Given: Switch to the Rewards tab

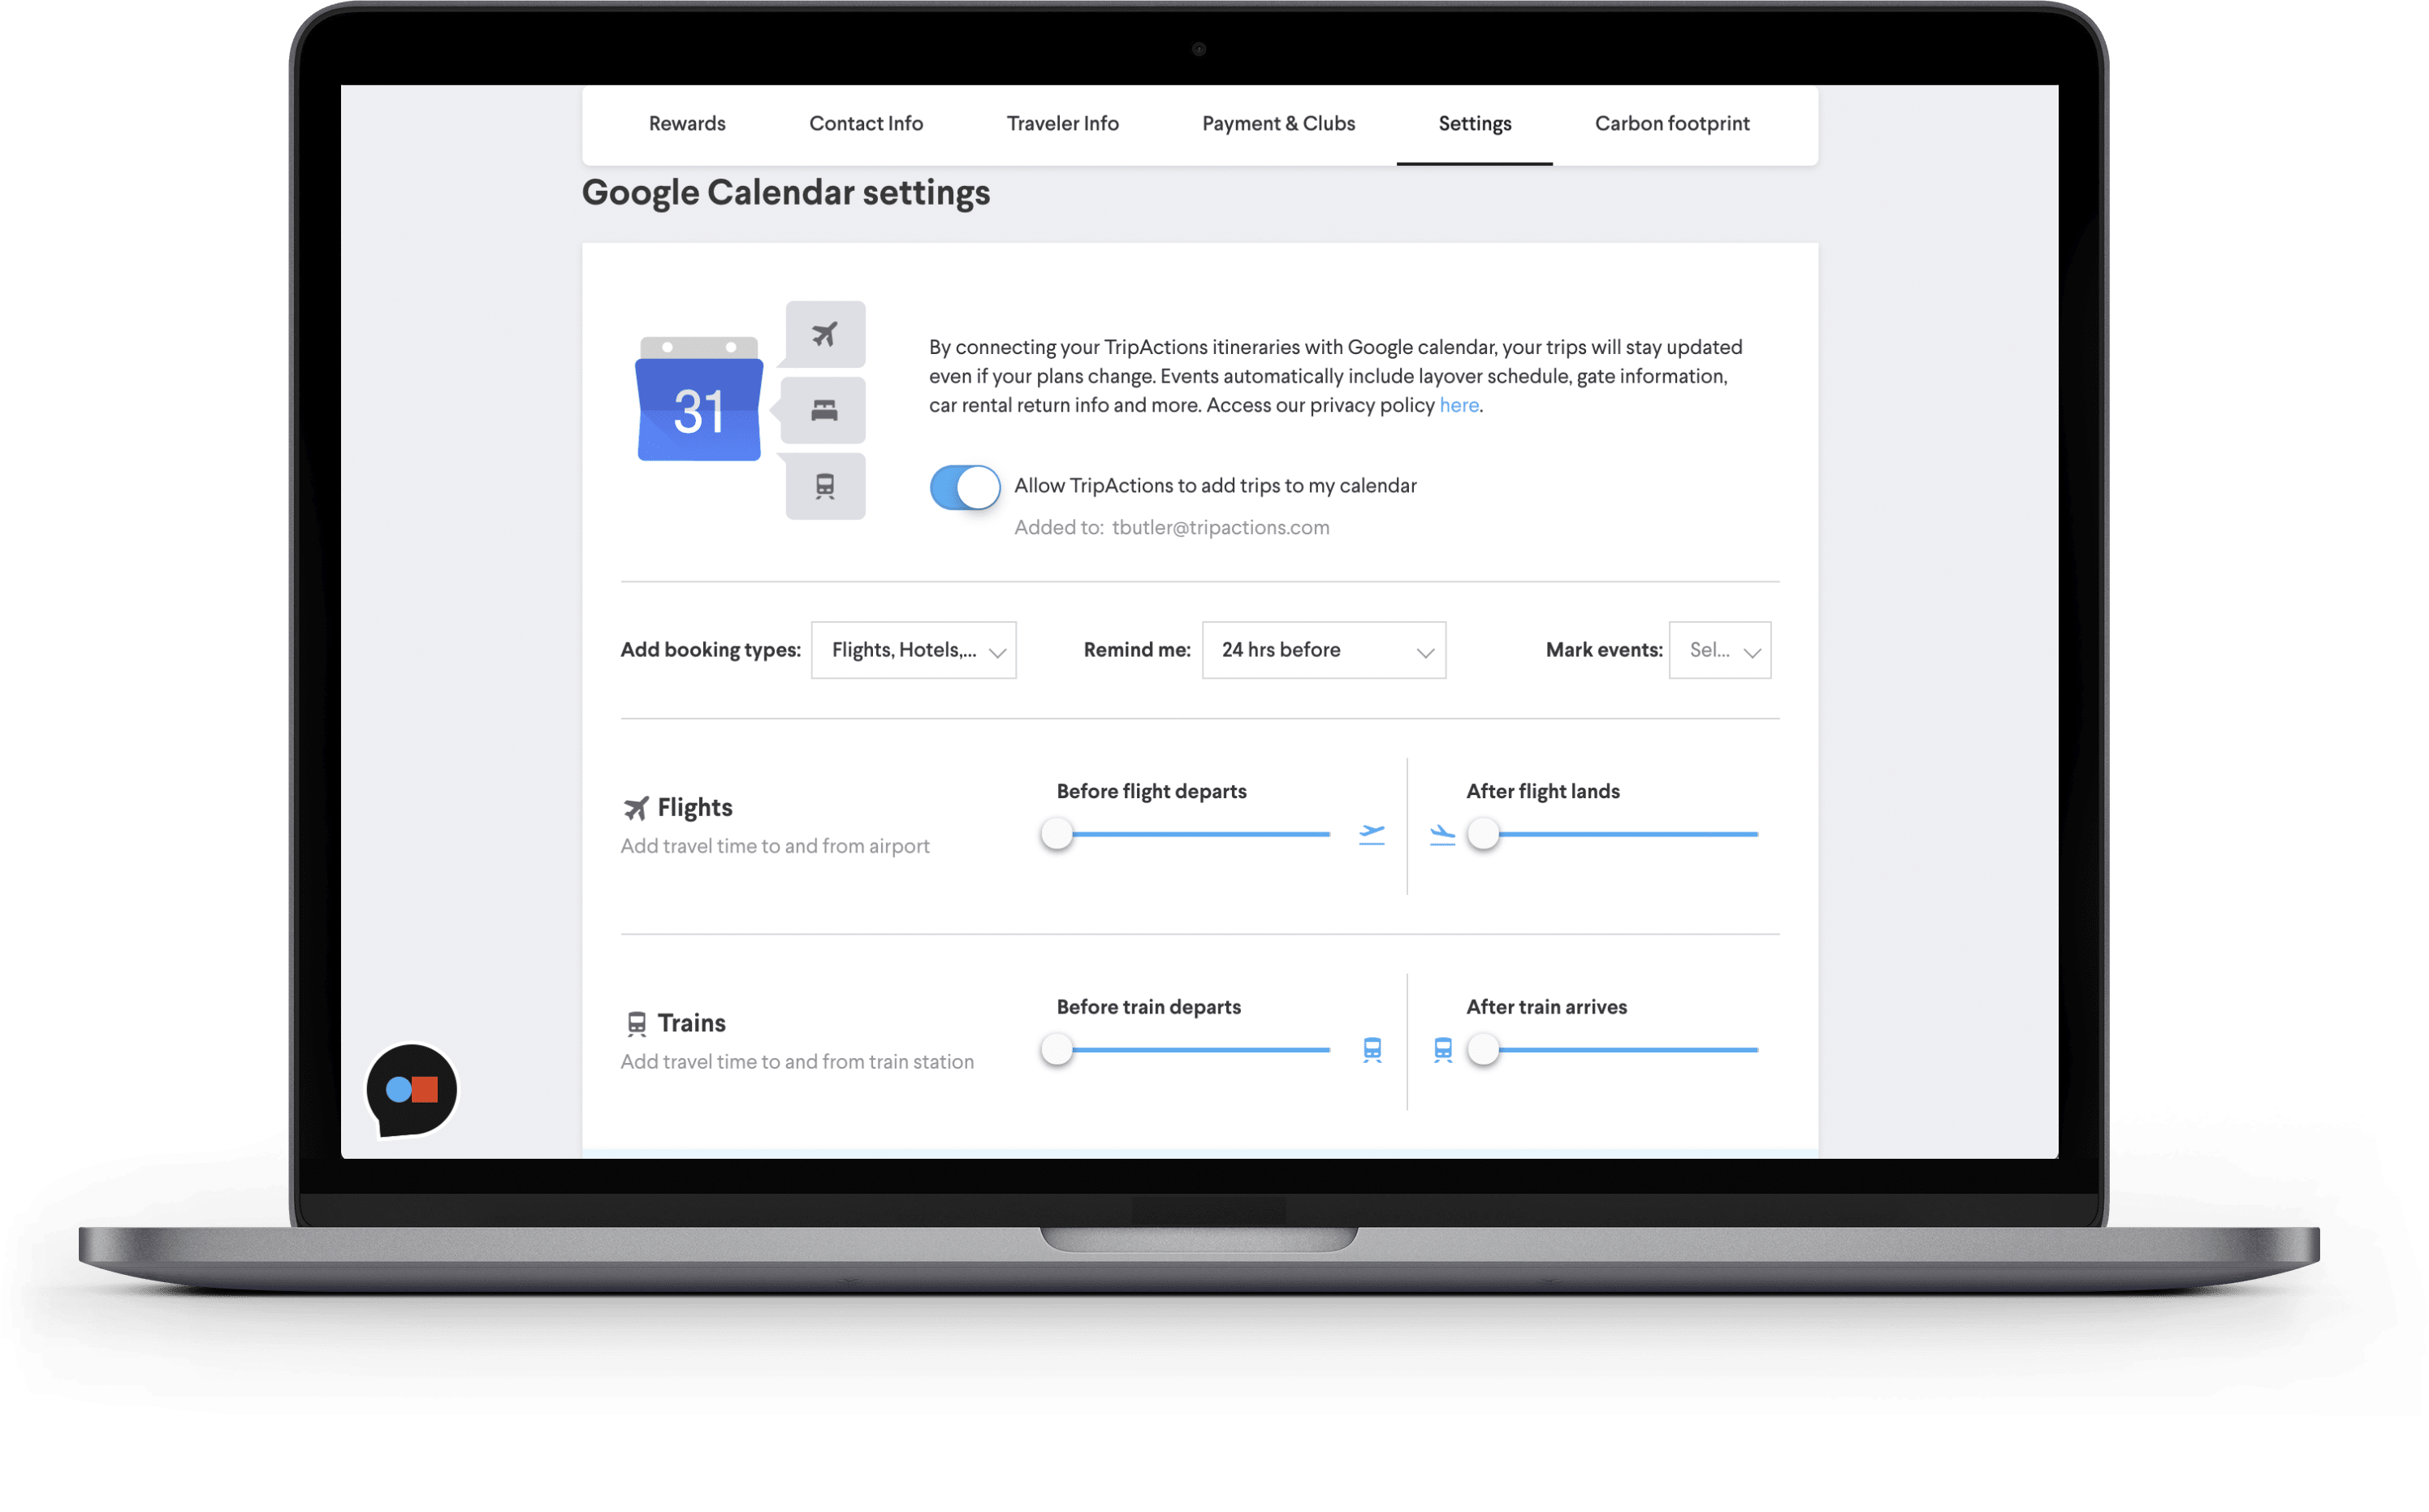Looking at the screenshot, I should tap(687, 124).
